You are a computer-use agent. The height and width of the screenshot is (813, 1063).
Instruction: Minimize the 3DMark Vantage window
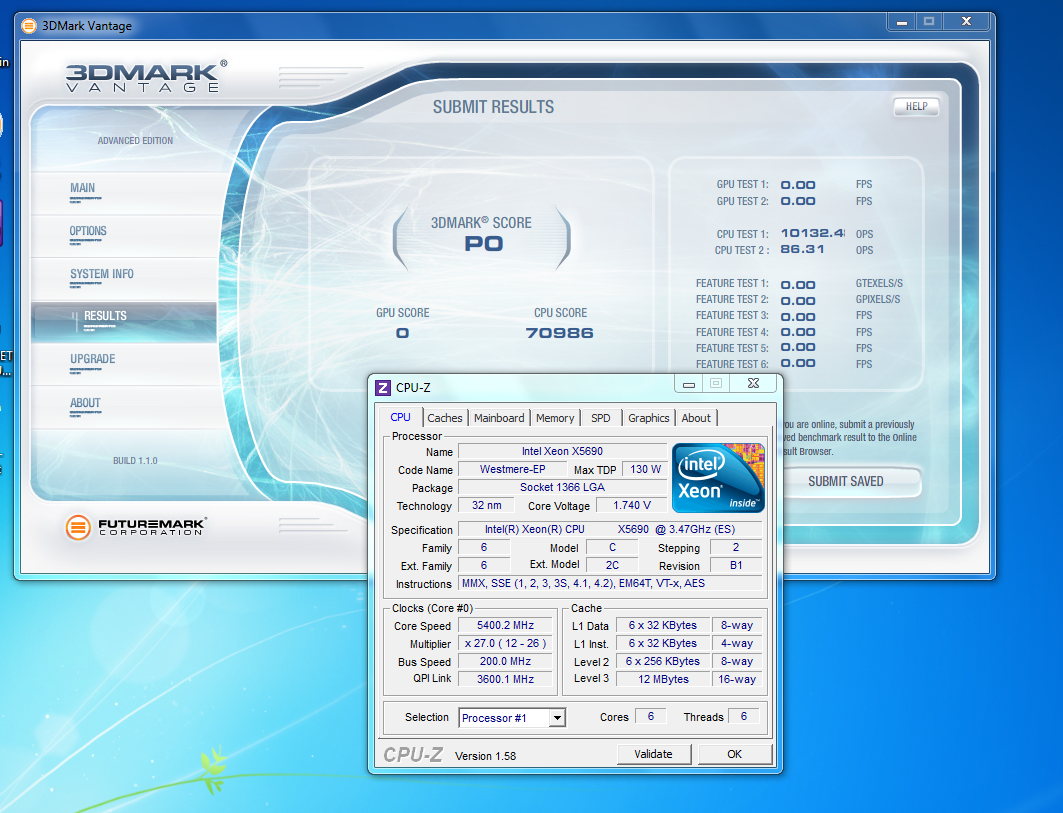pos(902,22)
